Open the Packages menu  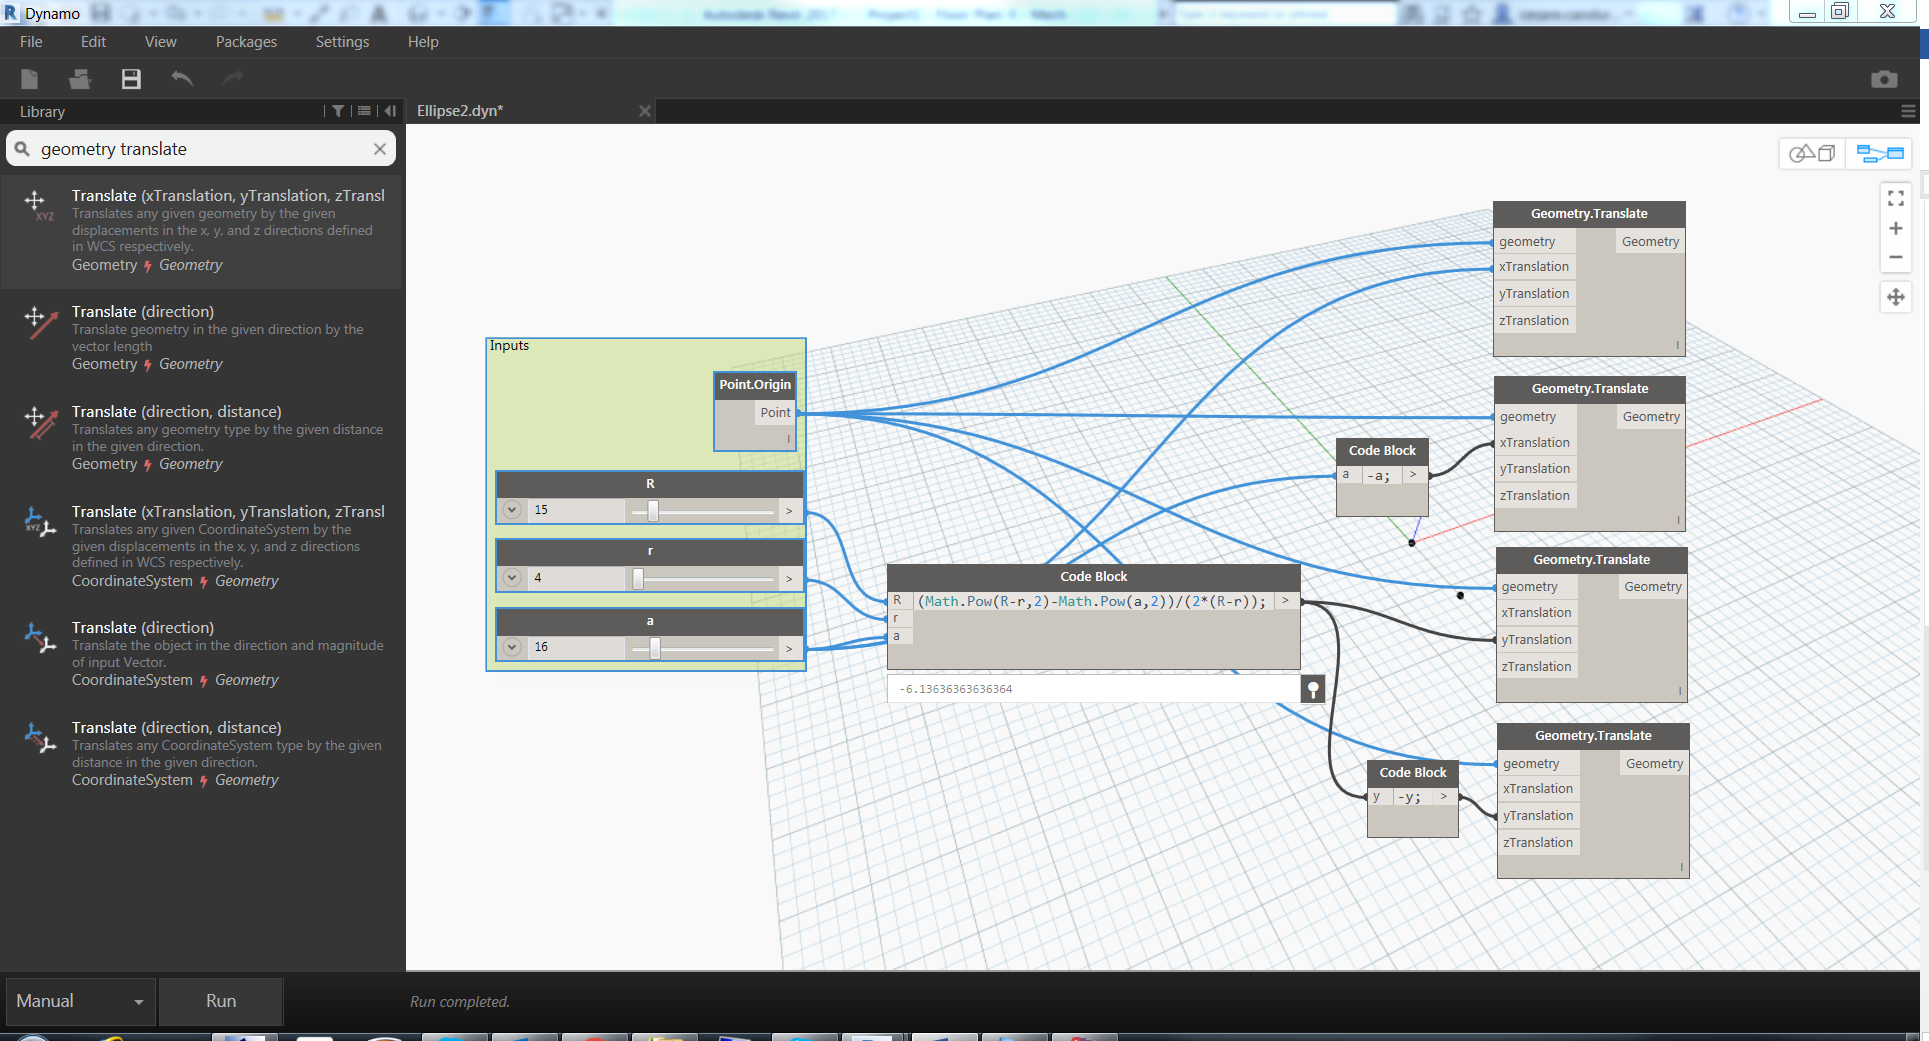[x=246, y=42]
